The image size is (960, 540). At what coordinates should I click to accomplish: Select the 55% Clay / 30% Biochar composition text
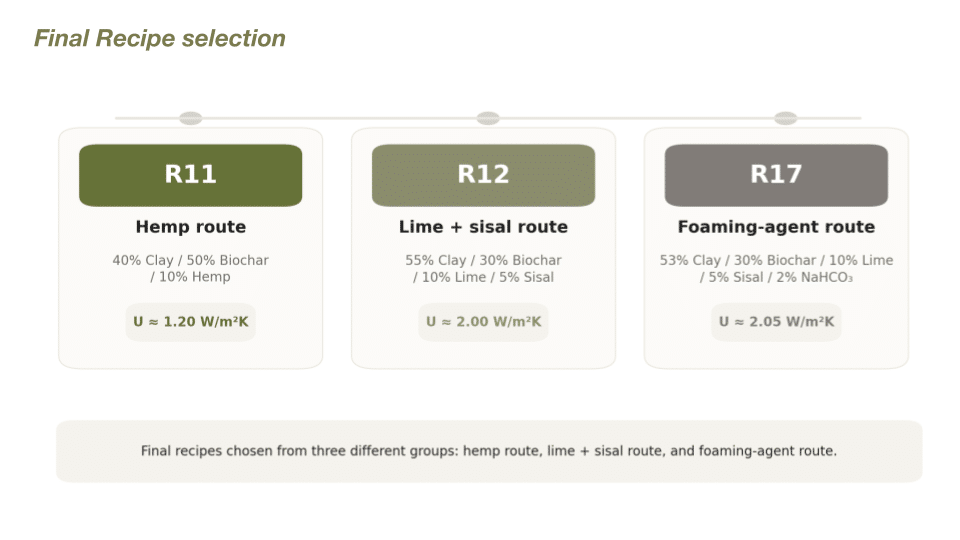[x=483, y=260]
